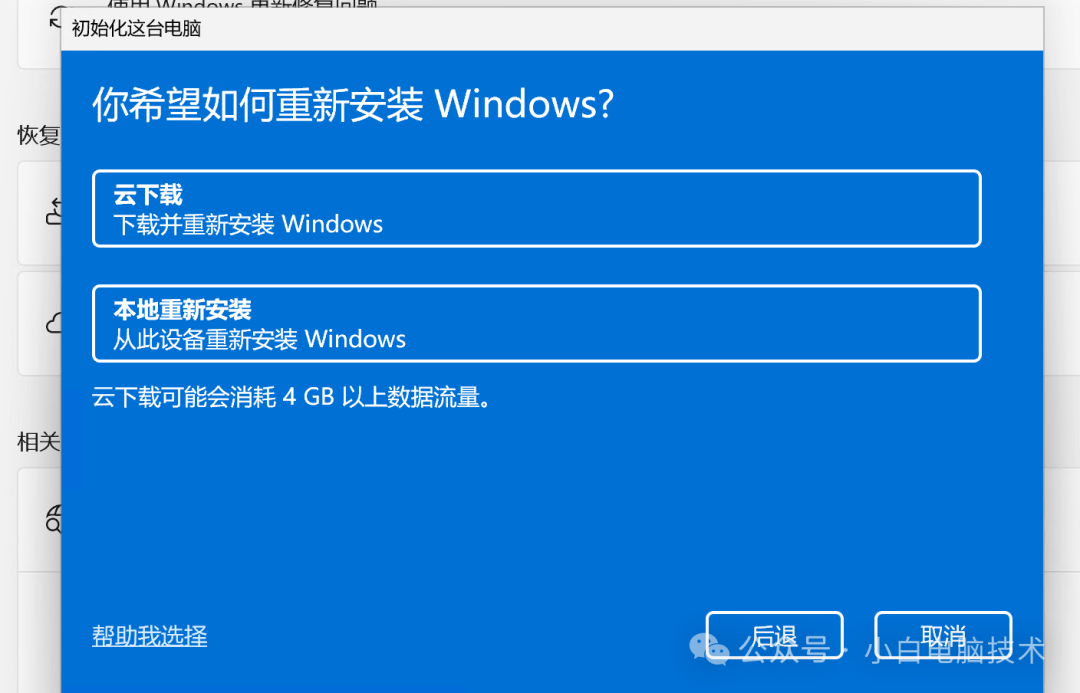Click the 恢复 section heading behind dialog

click(39, 135)
